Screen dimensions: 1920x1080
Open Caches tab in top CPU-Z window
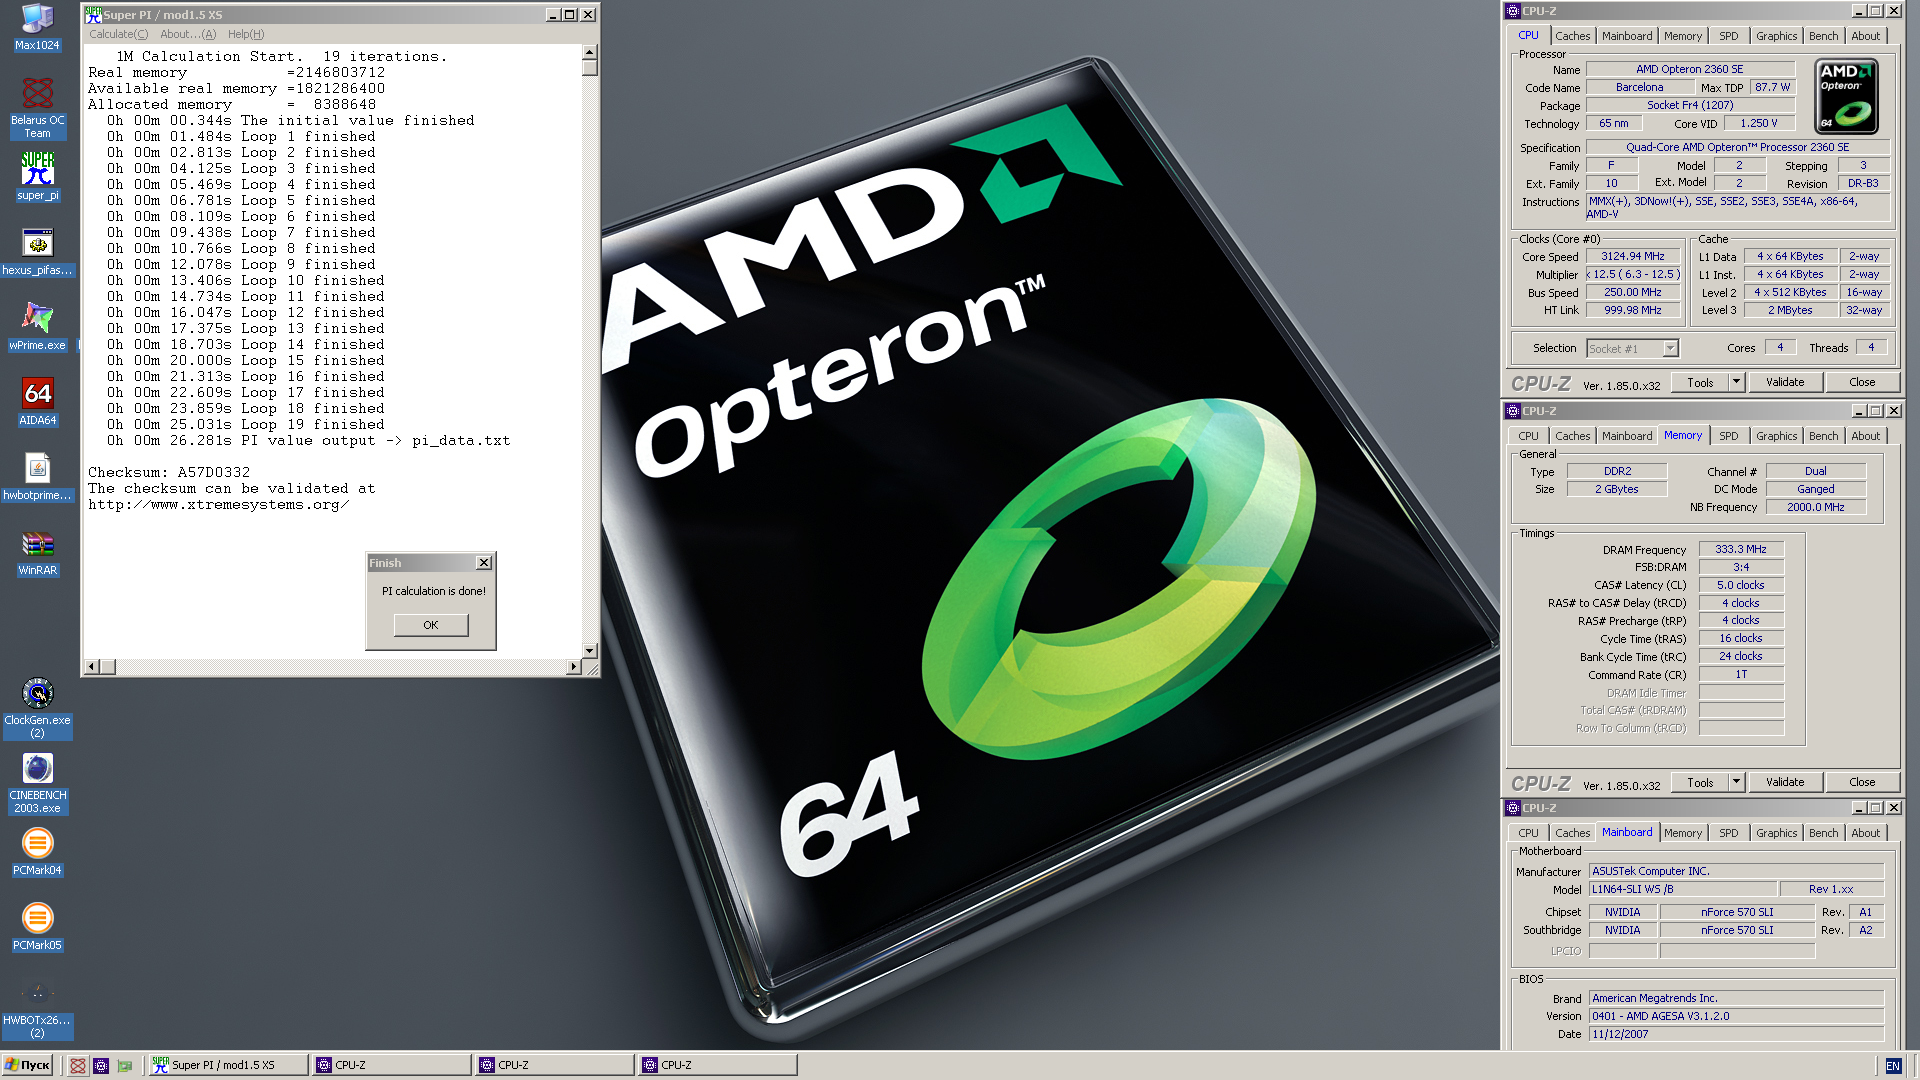click(x=1572, y=36)
